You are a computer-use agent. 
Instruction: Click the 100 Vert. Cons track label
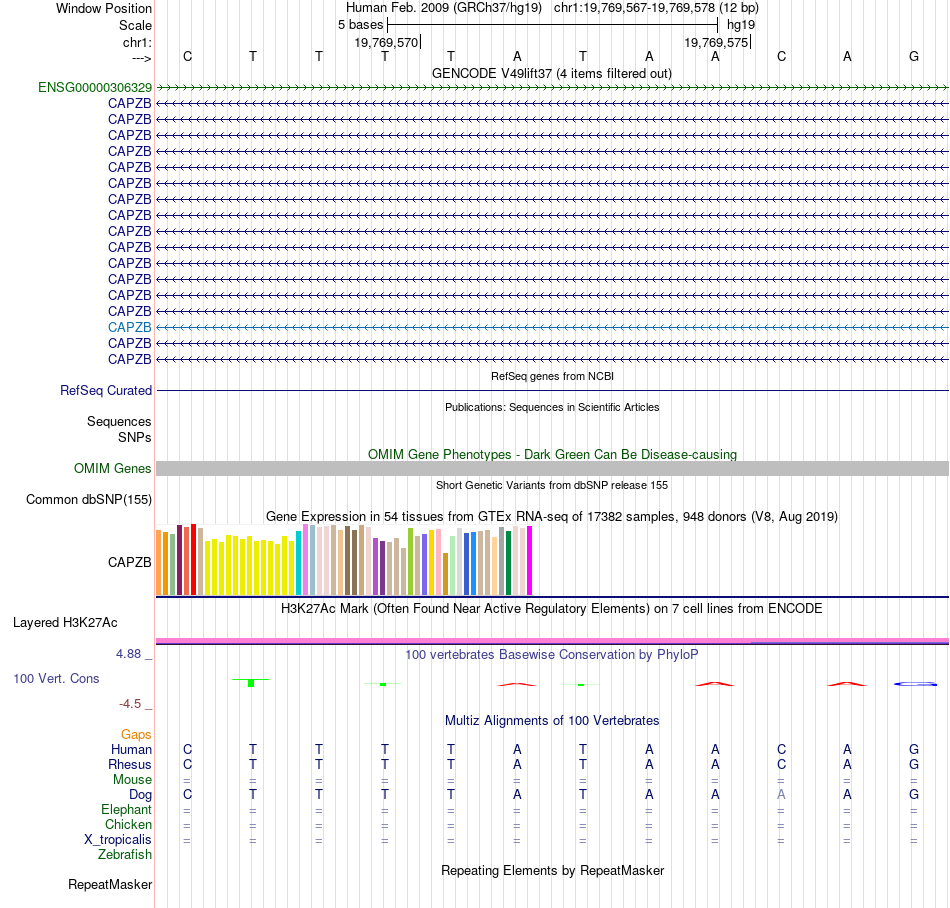pyautogui.click(x=56, y=678)
